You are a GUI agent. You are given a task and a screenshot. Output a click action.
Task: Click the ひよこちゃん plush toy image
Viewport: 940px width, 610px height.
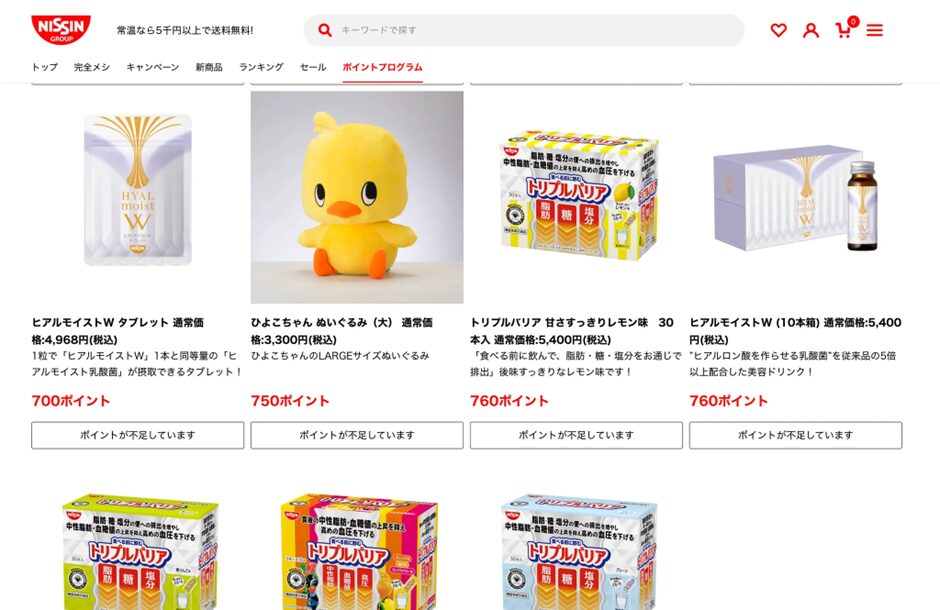point(357,197)
